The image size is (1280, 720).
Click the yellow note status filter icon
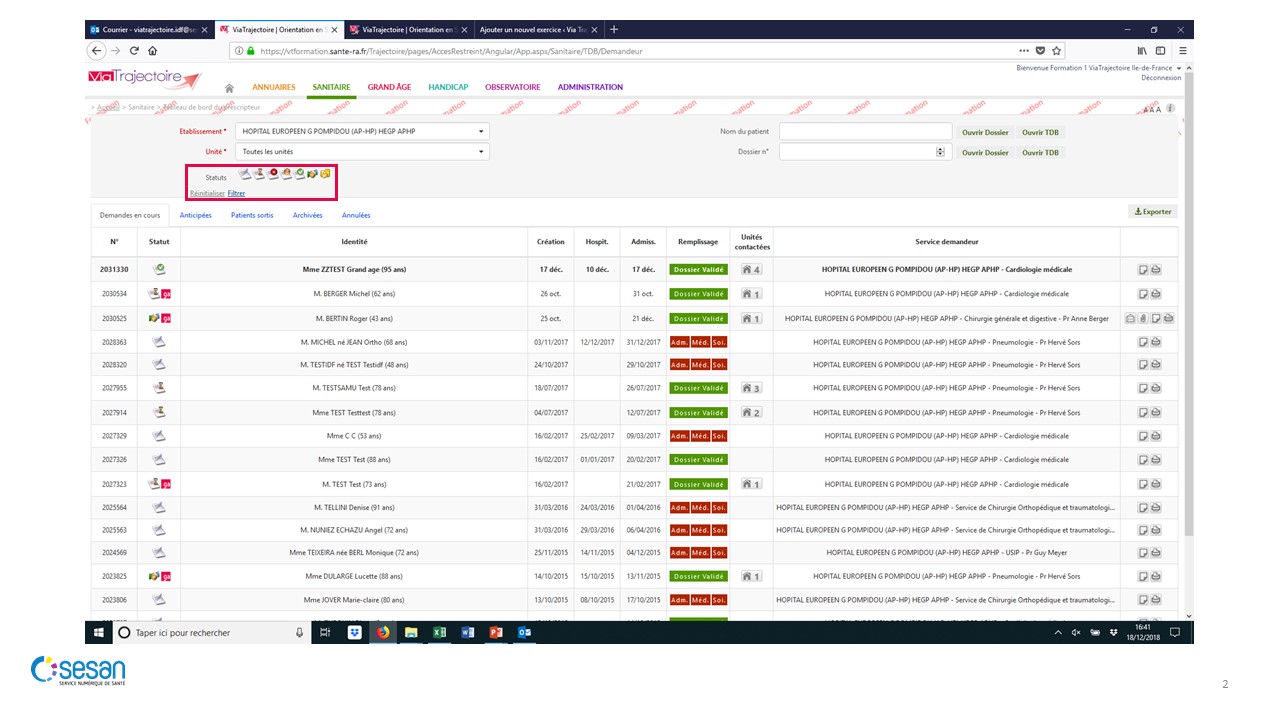point(325,174)
